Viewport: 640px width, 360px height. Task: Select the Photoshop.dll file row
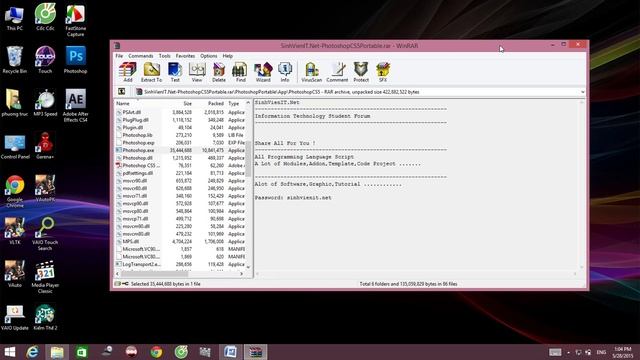pyautogui.click(x=180, y=158)
